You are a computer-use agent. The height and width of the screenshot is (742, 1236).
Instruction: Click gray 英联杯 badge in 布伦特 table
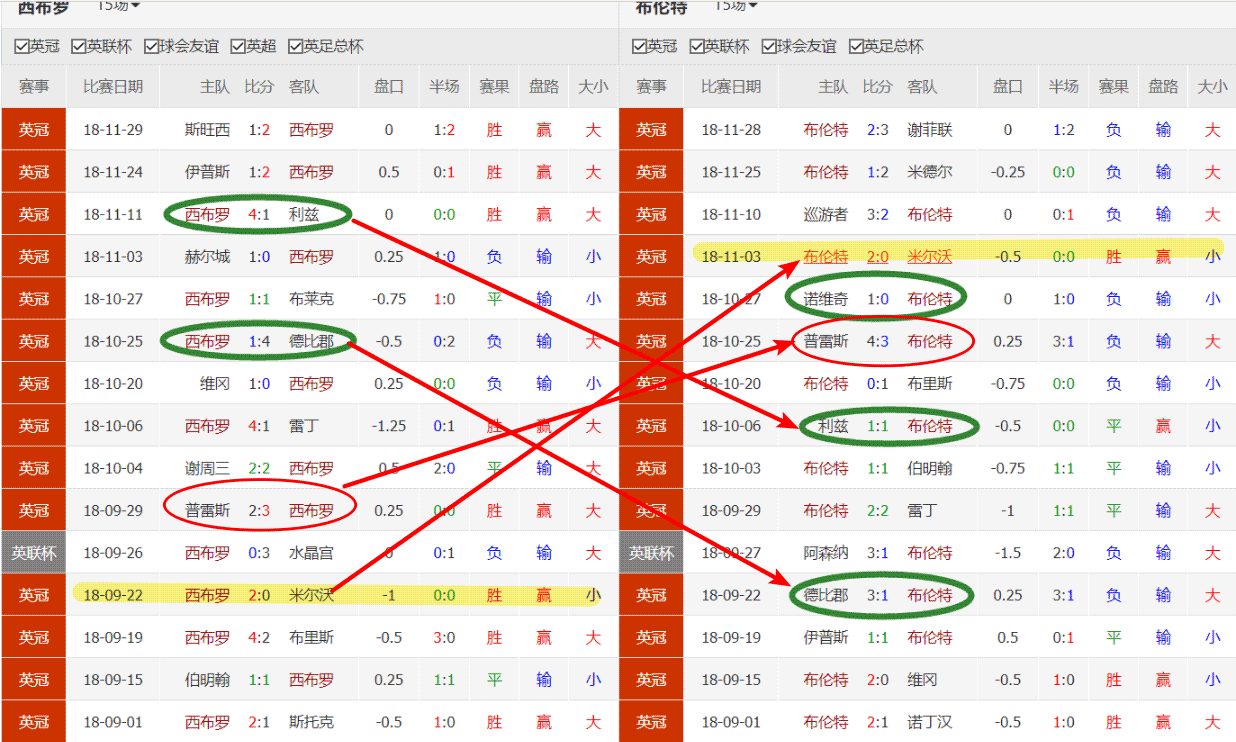[651, 553]
